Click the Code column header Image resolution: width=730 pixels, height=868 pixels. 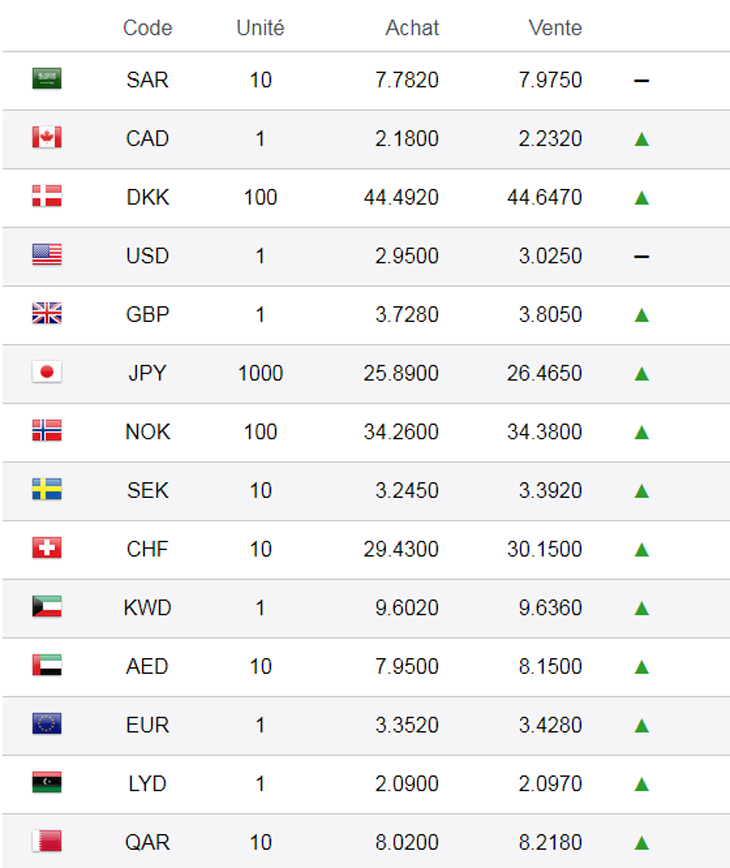147,28
